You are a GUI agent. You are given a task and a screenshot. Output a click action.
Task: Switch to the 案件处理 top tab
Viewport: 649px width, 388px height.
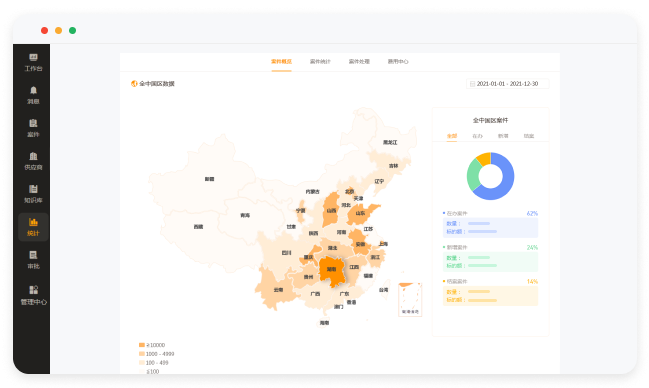point(359,62)
